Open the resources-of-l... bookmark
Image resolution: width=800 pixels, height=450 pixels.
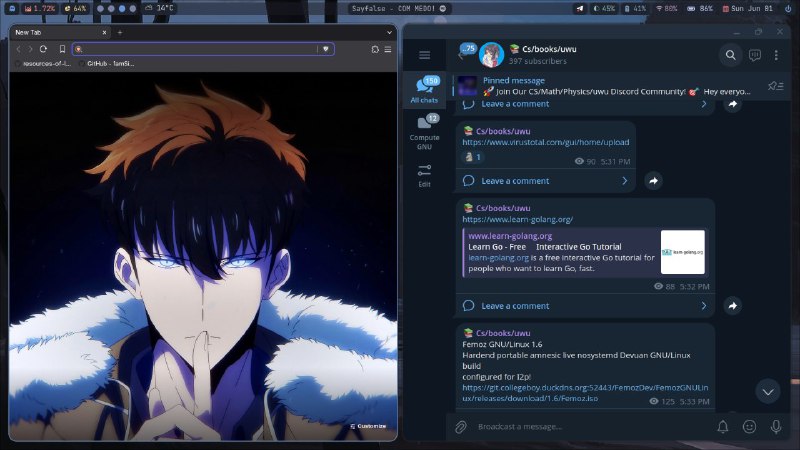tap(43, 64)
